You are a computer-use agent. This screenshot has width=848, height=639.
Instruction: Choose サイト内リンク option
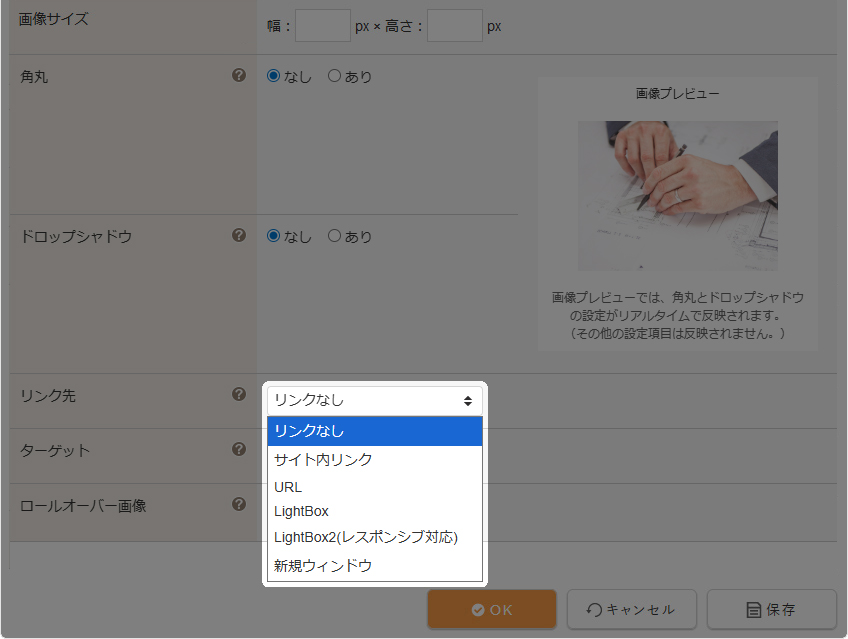374,460
